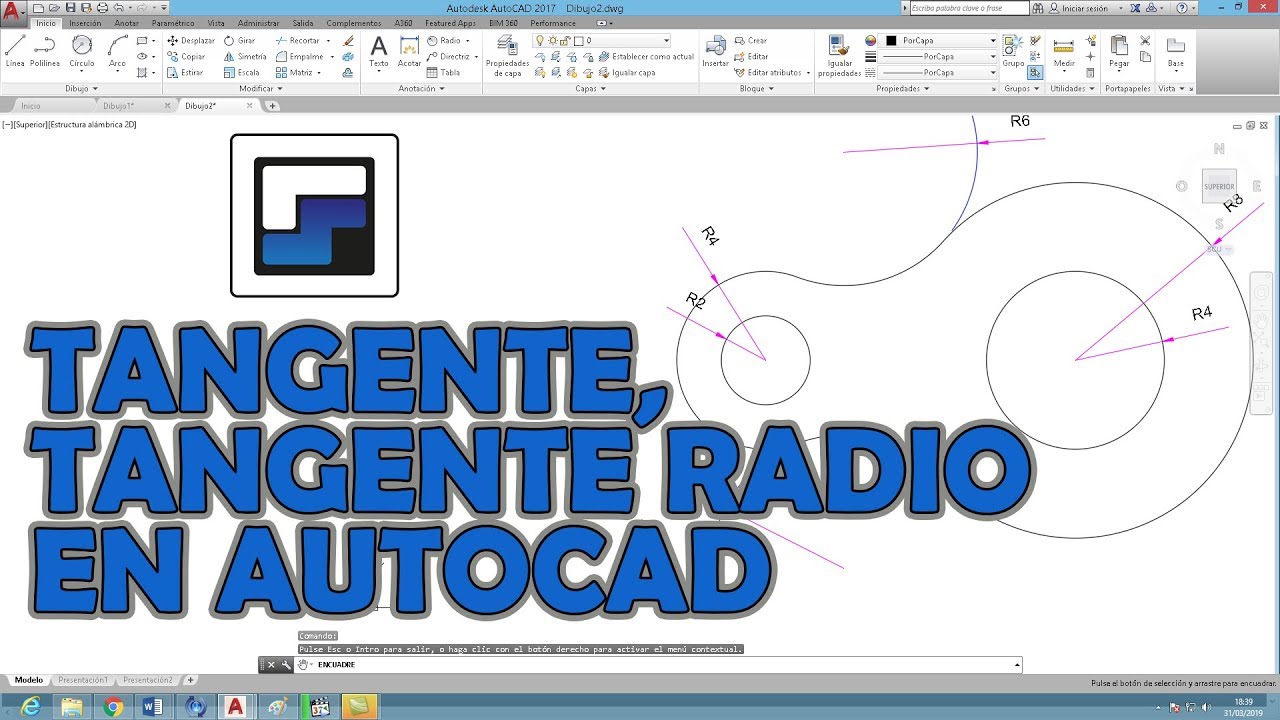1280x720 pixels.
Task: Open the AutoCAD application menu button
Action: click(13, 11)
